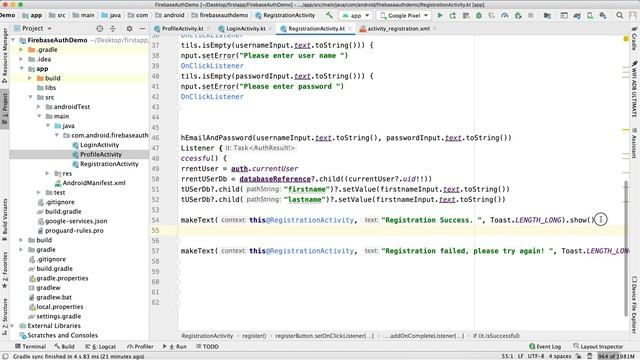The height and width of the screenshot is (360, 640).
Task: Open the AVD Manager icon
Action: click(x=590, y=16)
